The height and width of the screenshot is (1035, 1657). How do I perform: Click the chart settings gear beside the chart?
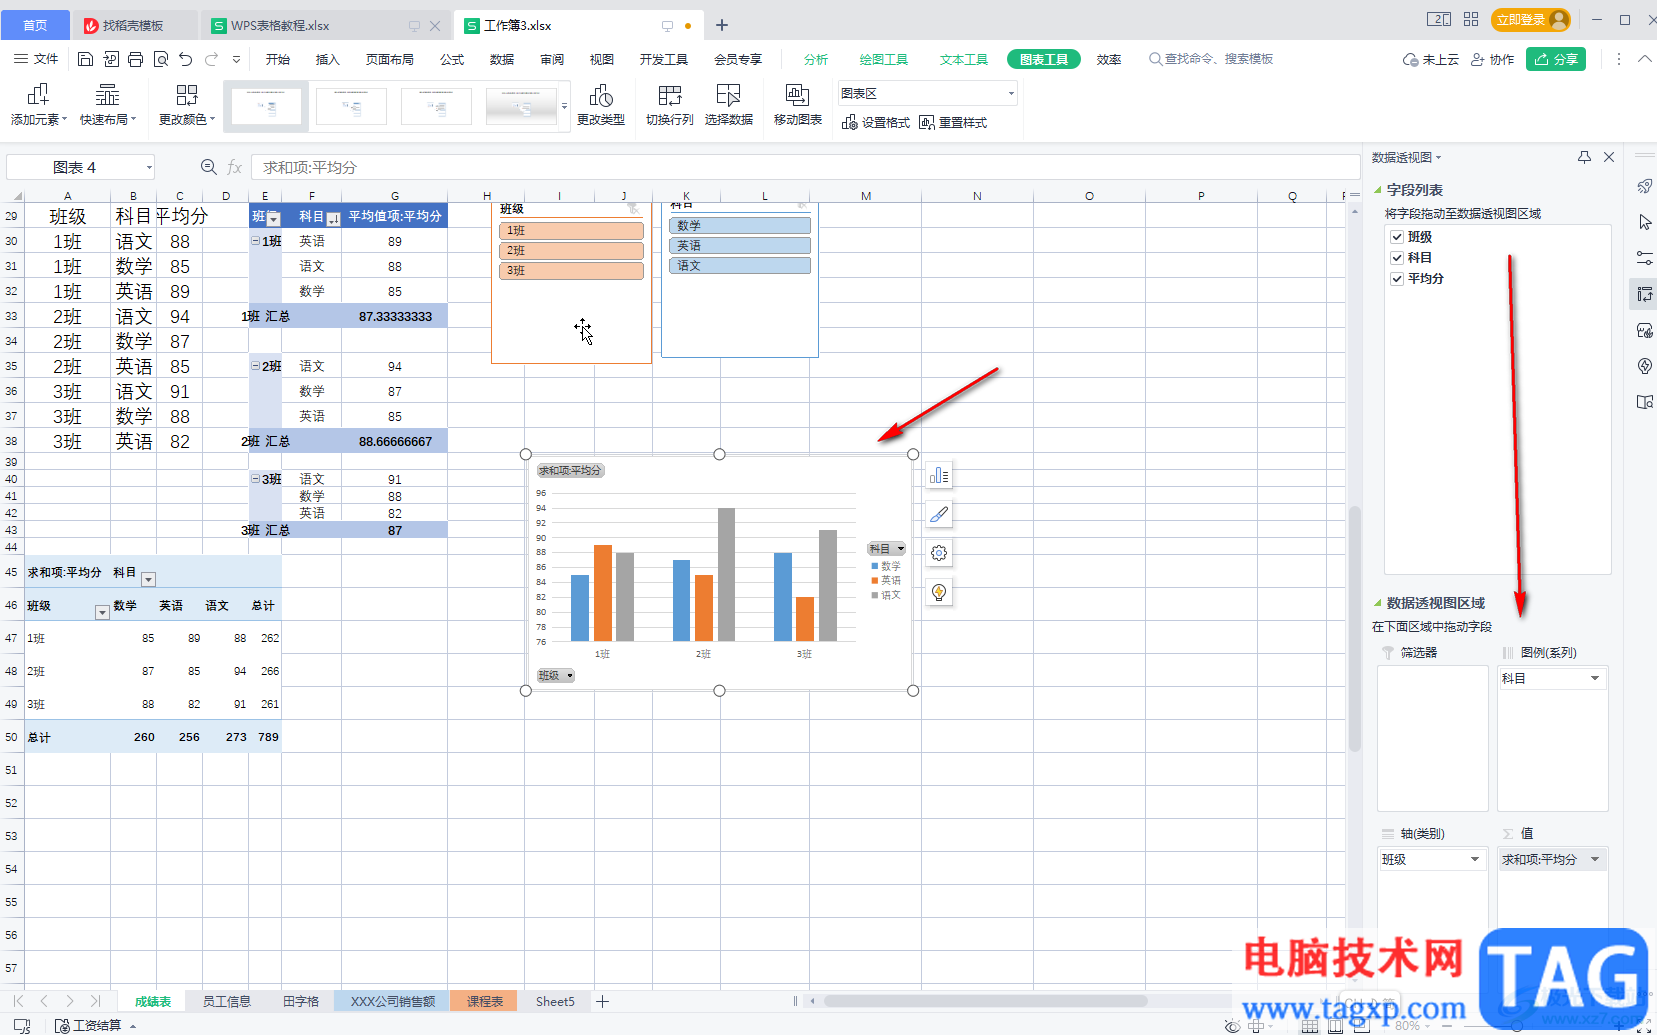click(x=939, y=553)
